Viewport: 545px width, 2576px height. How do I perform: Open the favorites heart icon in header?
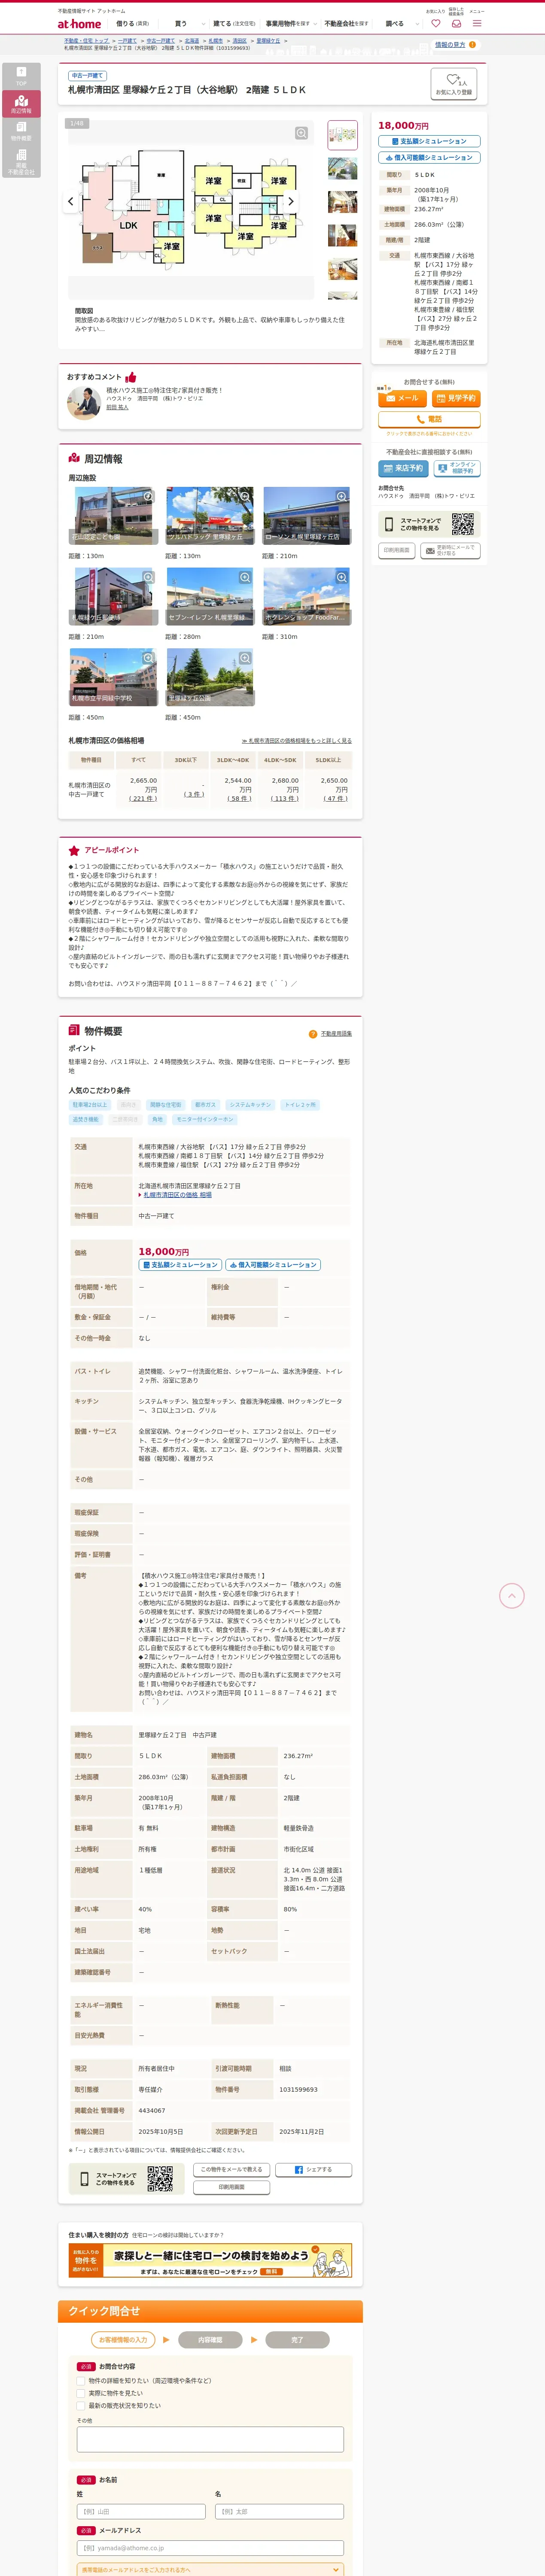click(x=435, y=23)
